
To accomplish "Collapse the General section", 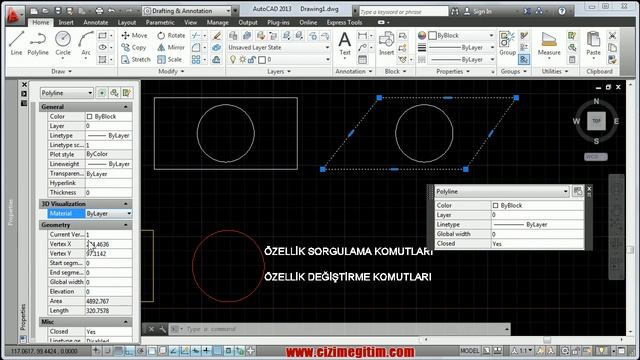I will point(126,107).
